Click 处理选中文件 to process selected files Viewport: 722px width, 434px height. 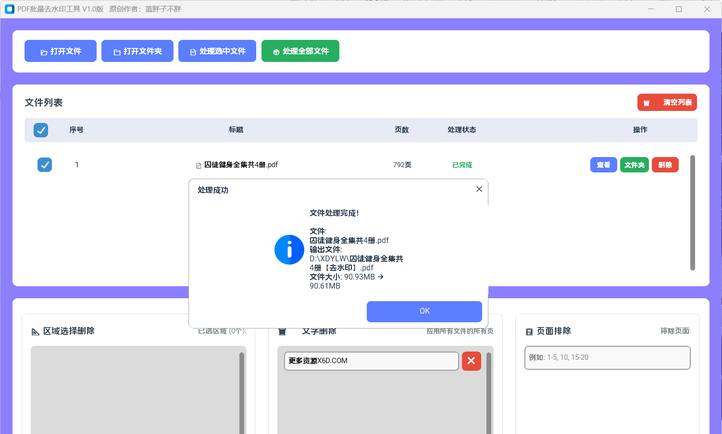(x=217, y=51)
